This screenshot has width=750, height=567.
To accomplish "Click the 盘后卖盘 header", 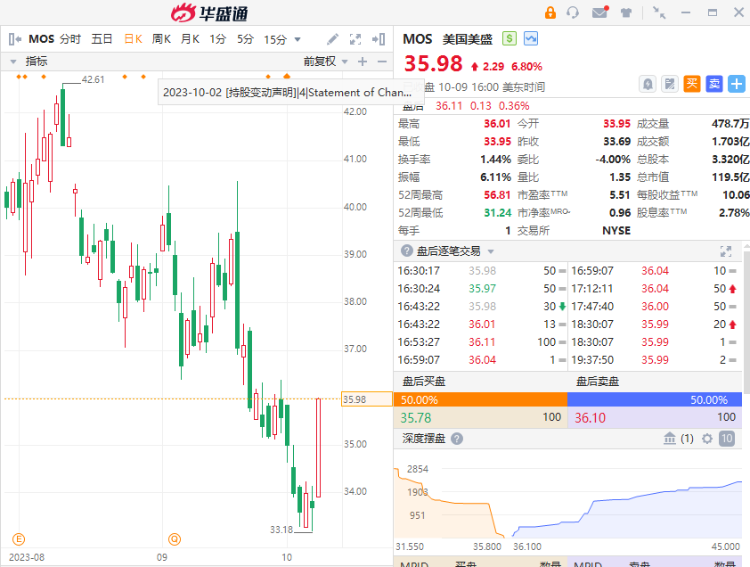I will pos(597,381).
